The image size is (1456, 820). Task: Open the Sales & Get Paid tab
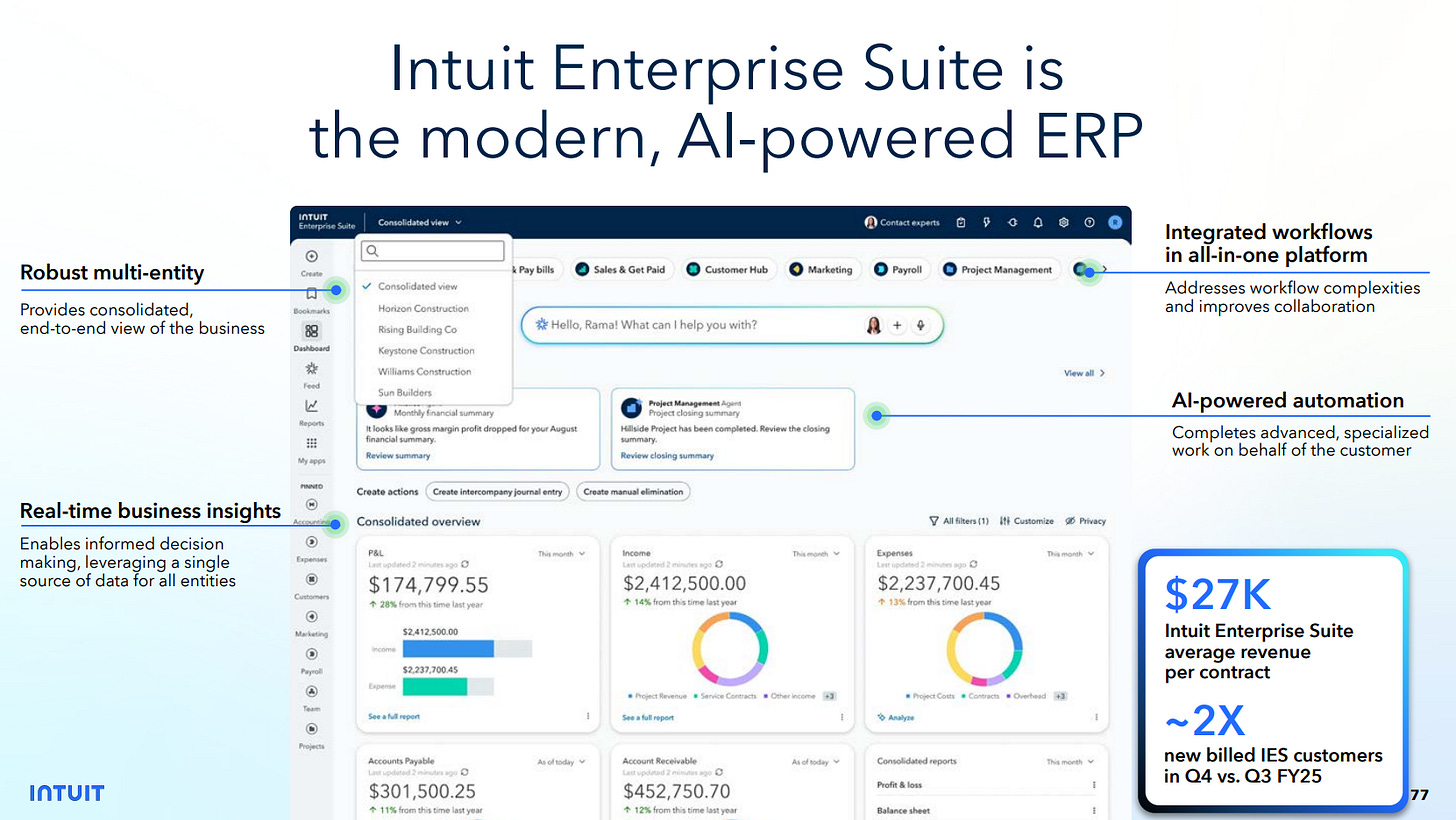pos(621,269)
